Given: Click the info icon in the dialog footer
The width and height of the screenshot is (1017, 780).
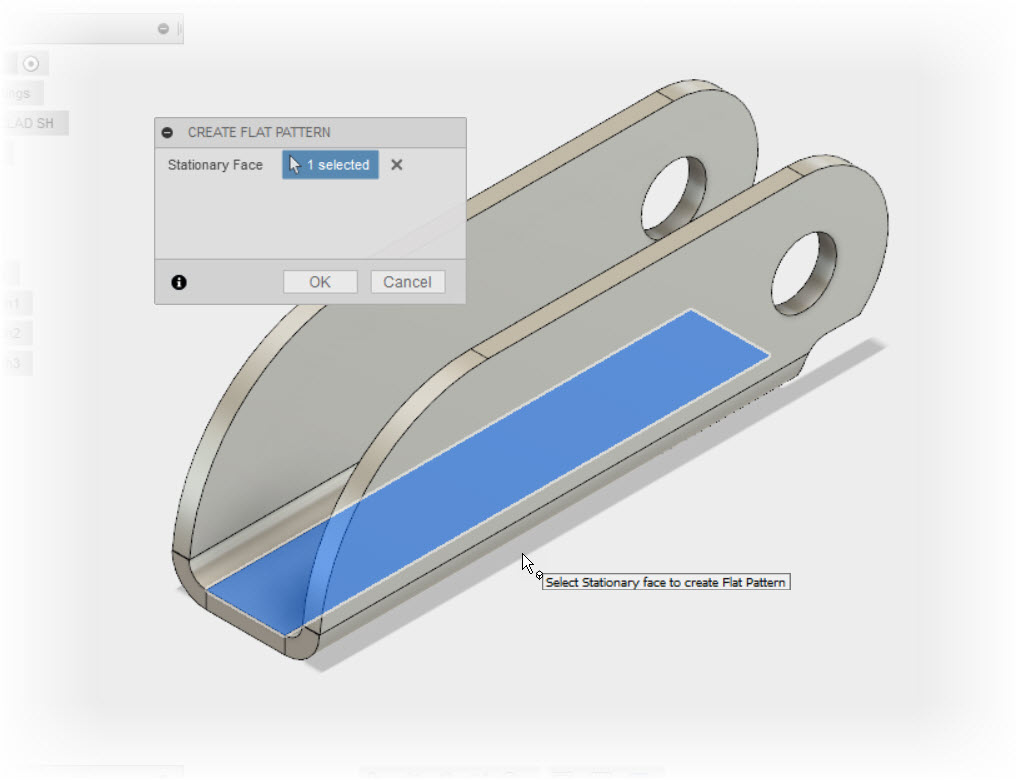Looking at the screenshot, I should 178,282.
